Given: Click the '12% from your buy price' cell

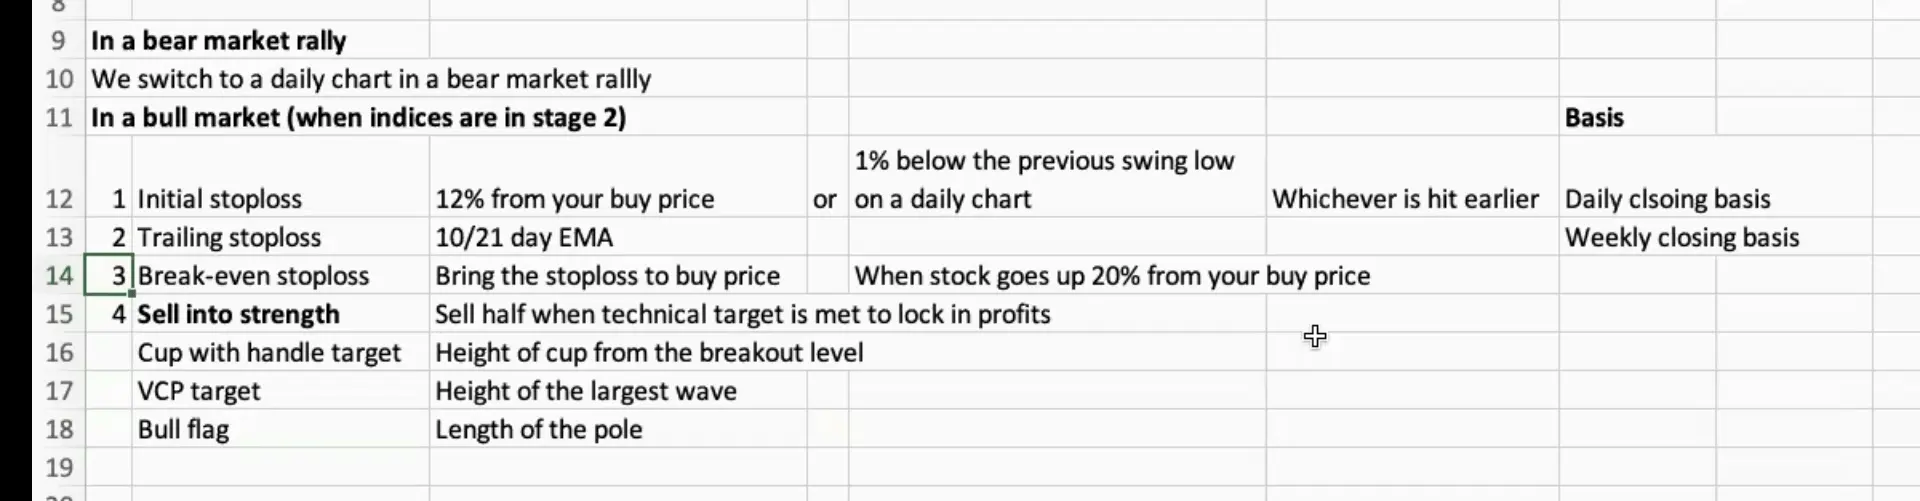Looking at the screenshot, I should 617,199.
